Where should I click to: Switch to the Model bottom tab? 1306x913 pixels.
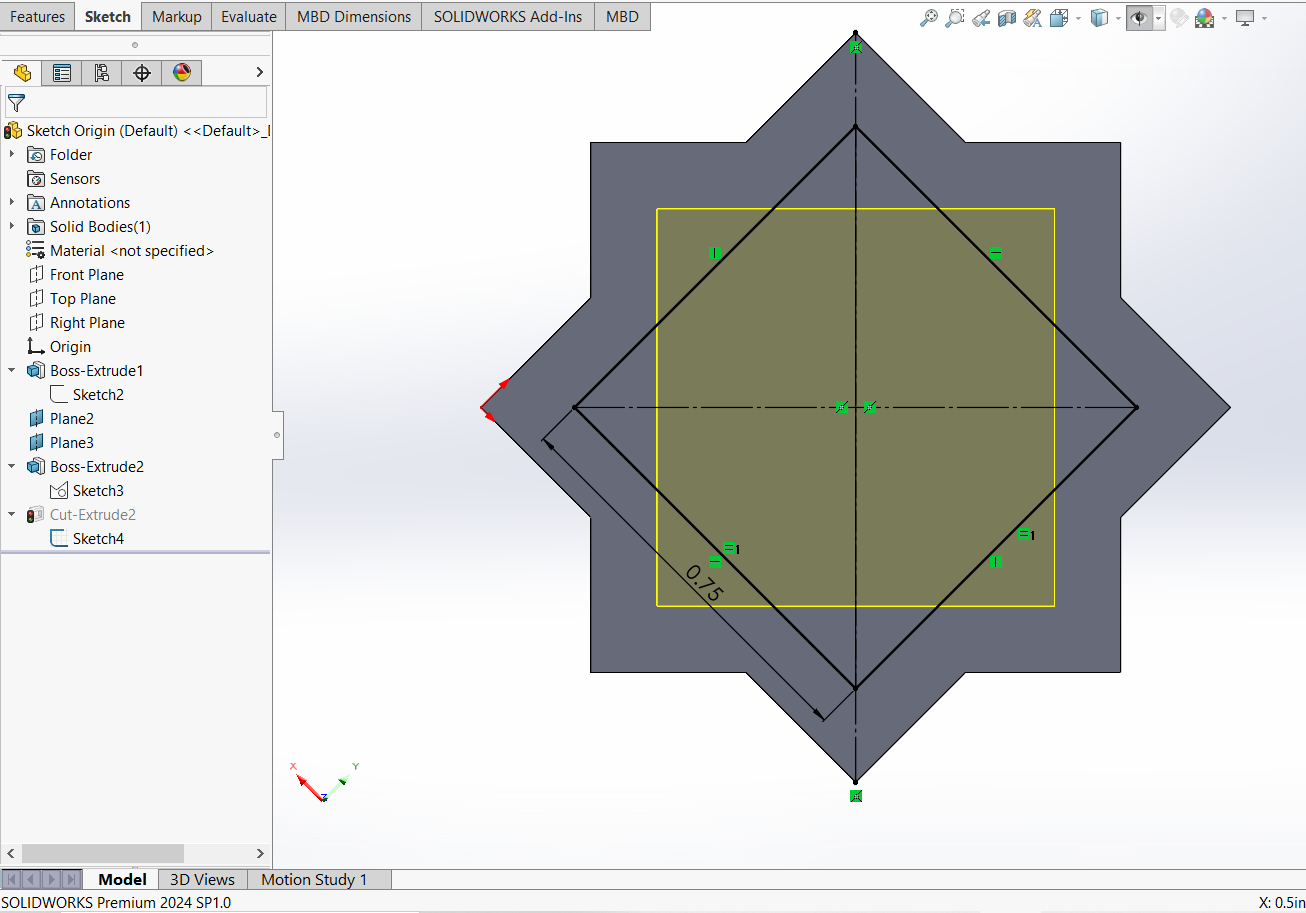click(122, 879)
